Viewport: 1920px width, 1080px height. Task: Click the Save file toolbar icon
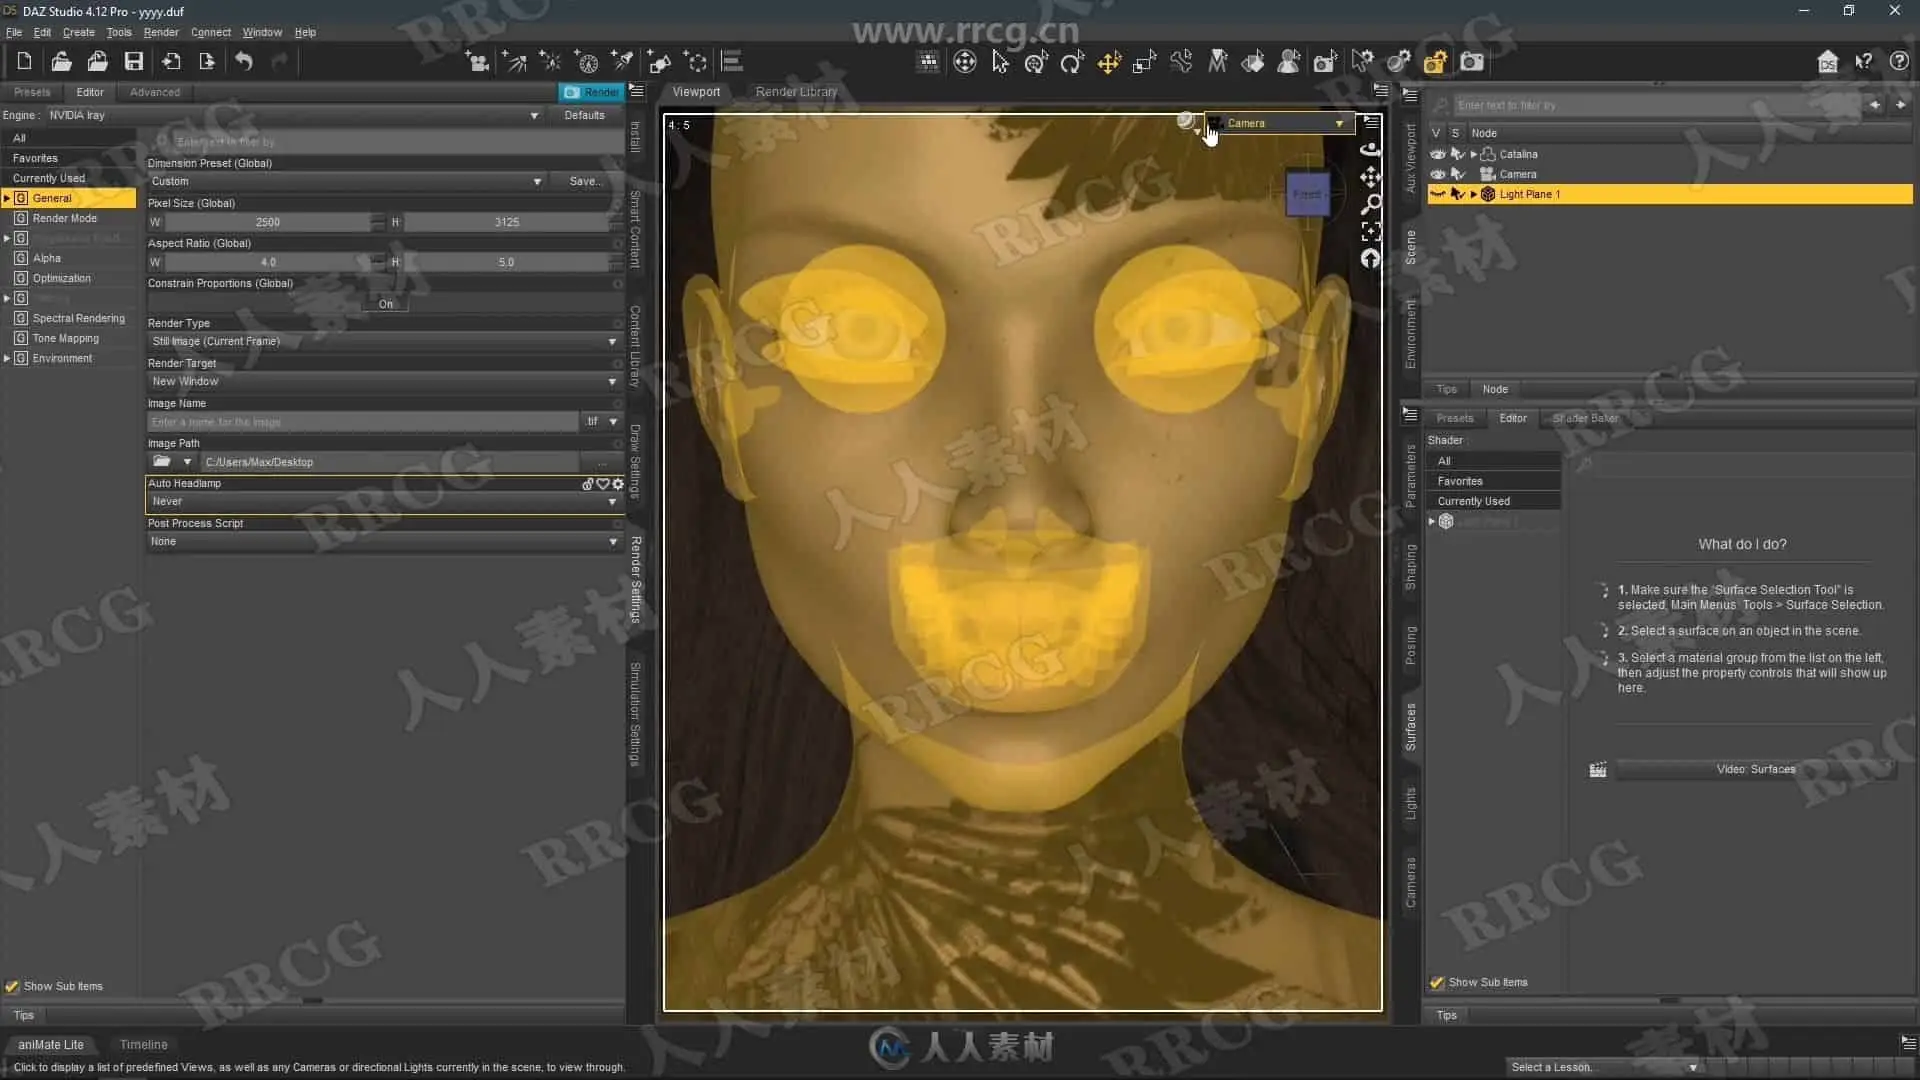click(133, 62)
